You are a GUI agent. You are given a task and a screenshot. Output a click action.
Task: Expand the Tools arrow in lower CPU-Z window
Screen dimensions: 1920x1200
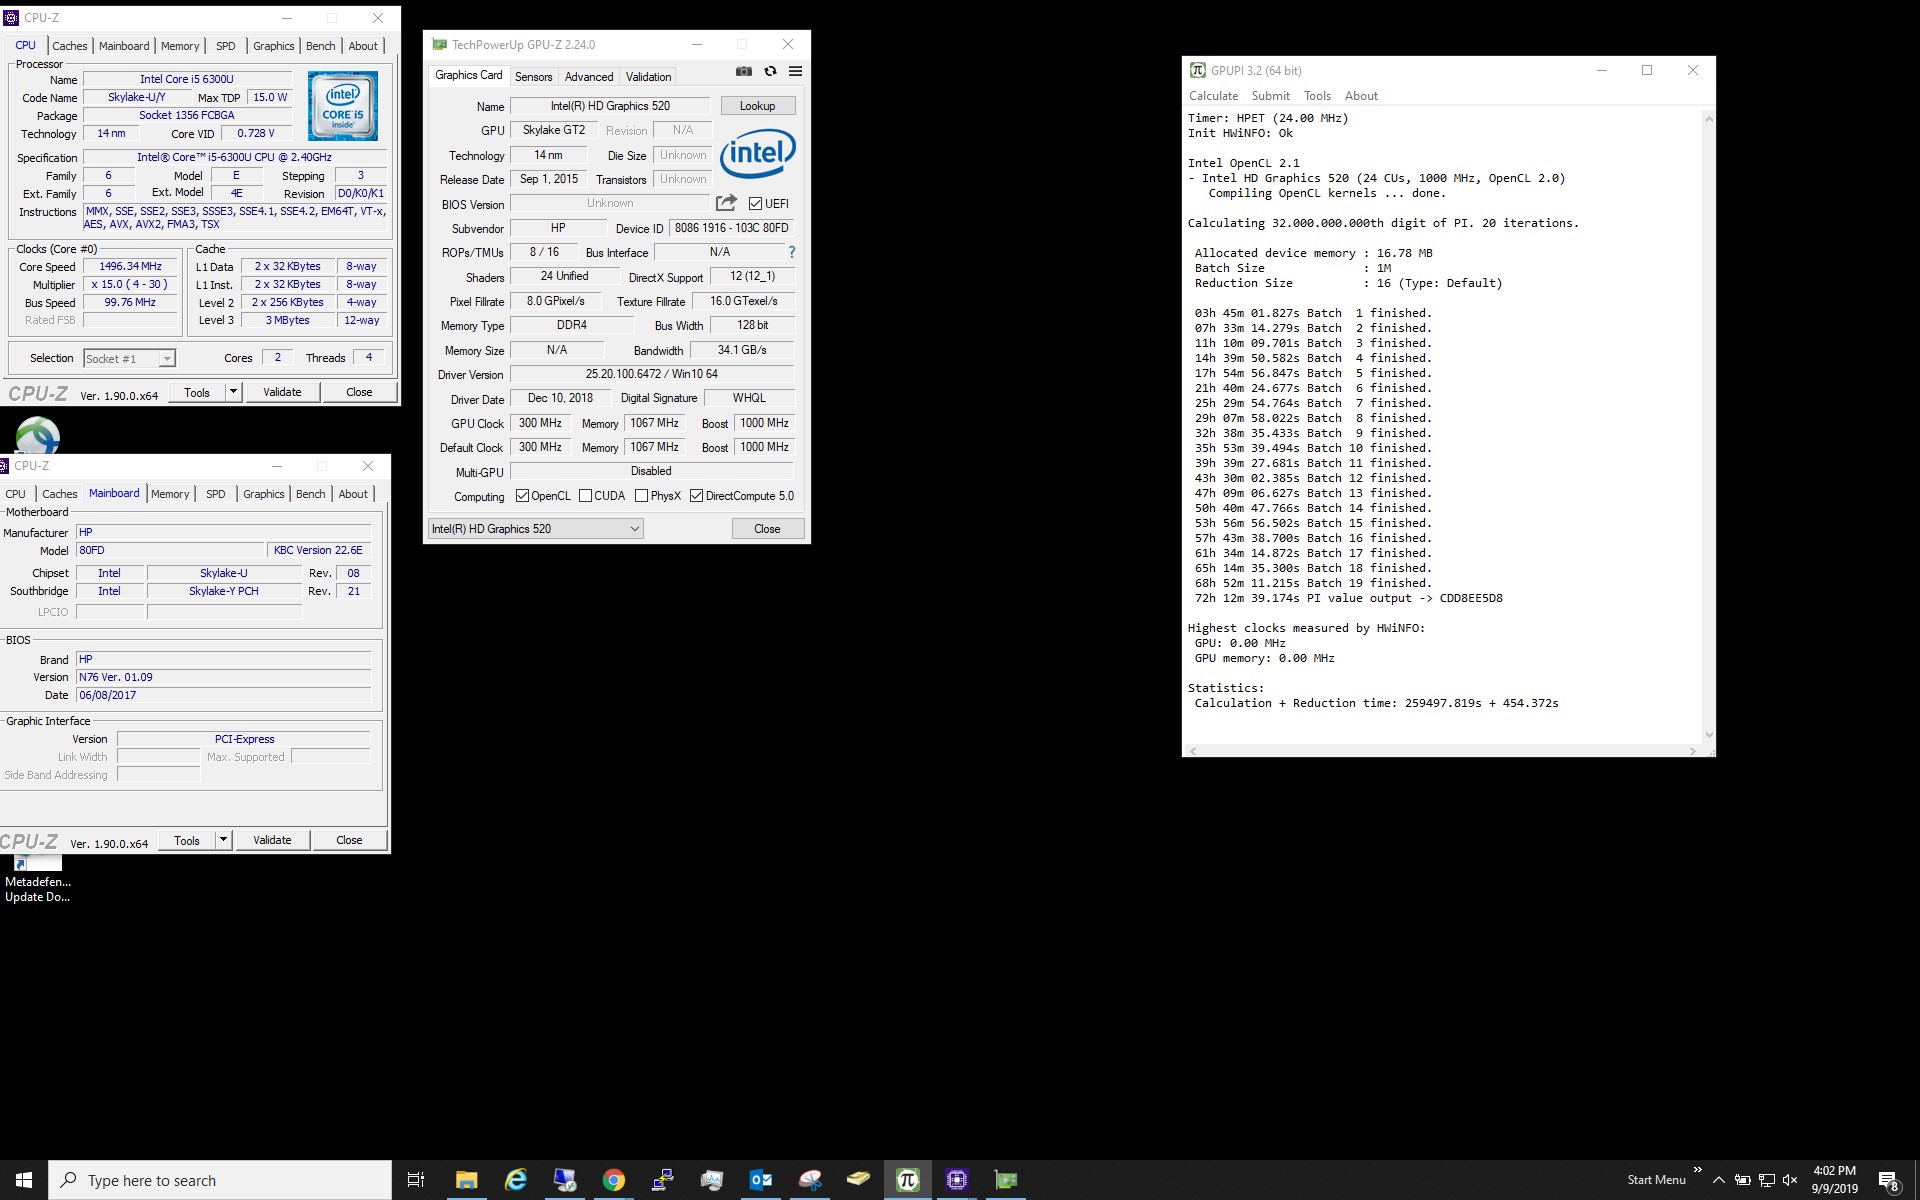click(x=223, y=840)
